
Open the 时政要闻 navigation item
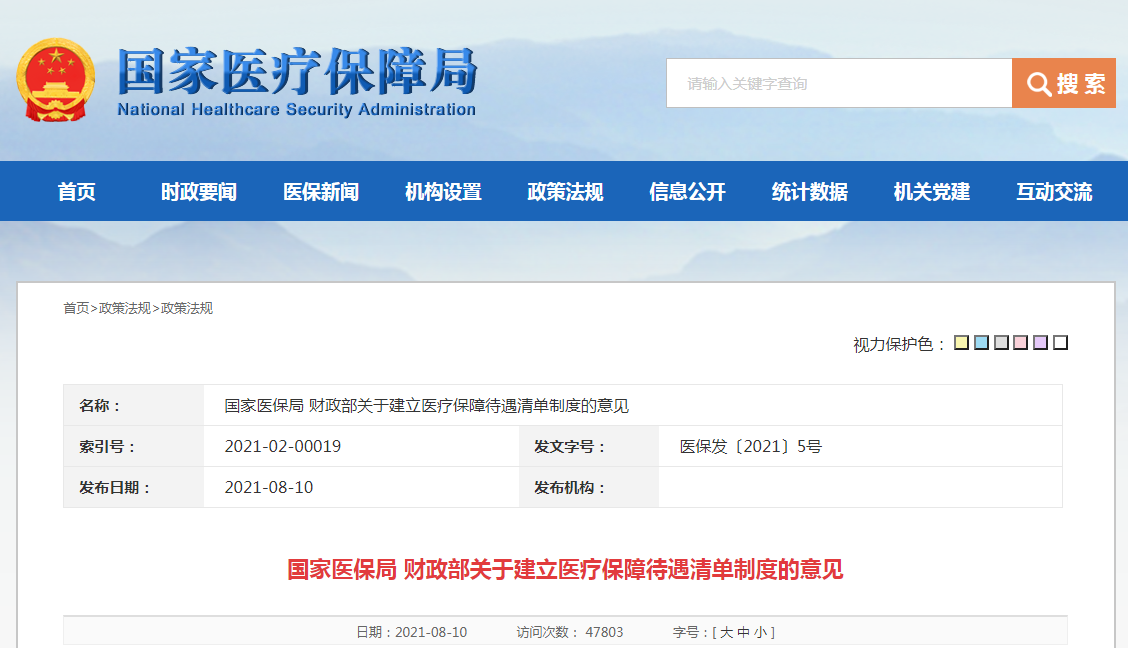pyautogui.click(x=199, y=191)
